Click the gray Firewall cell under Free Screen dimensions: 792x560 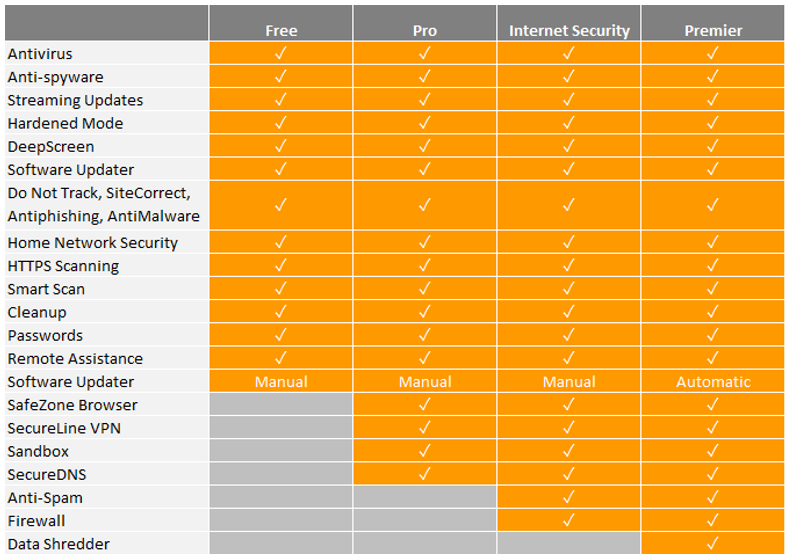pyautogui.click(x=281, y=520)
